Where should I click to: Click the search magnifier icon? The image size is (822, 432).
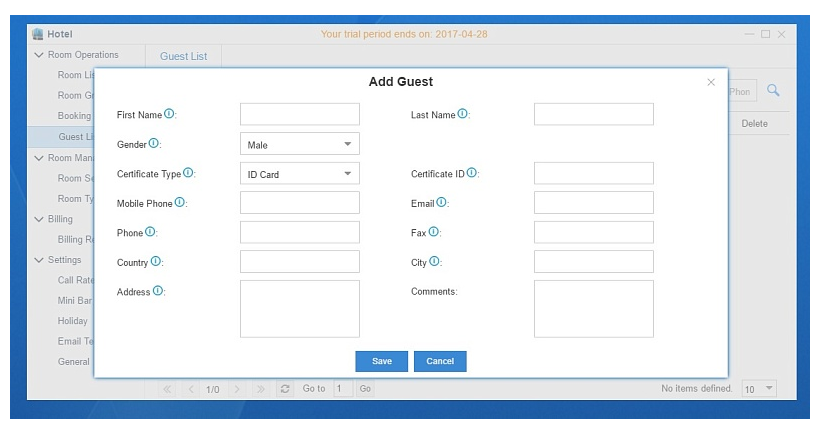[x=773, y=91]
